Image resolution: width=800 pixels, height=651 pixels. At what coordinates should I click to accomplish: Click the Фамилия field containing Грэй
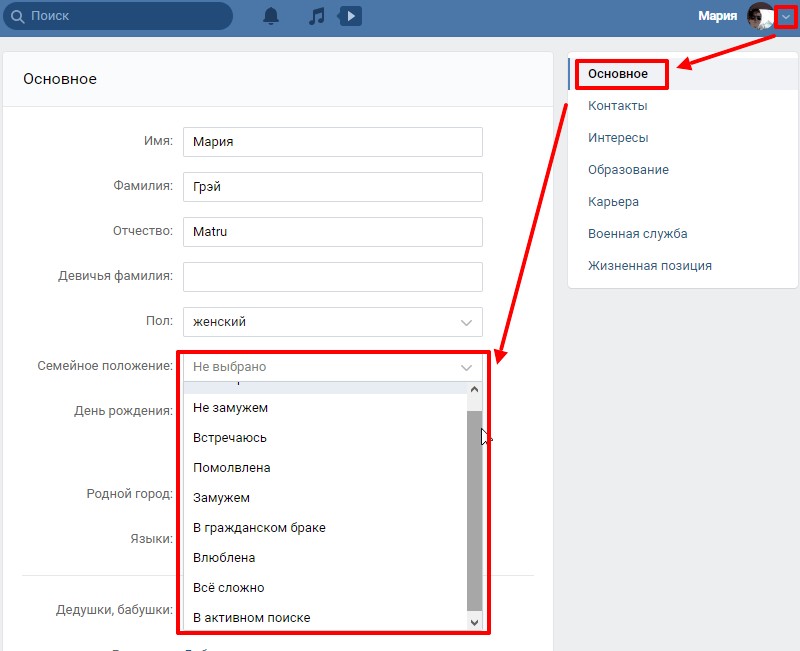pos(333,187)
